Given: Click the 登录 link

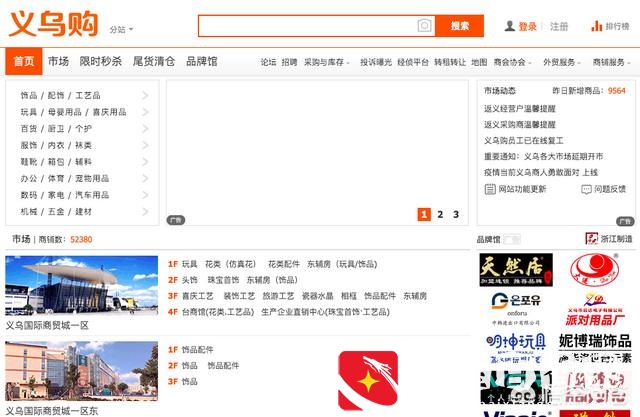Looking at the screenshot, I should click(527, 27).
